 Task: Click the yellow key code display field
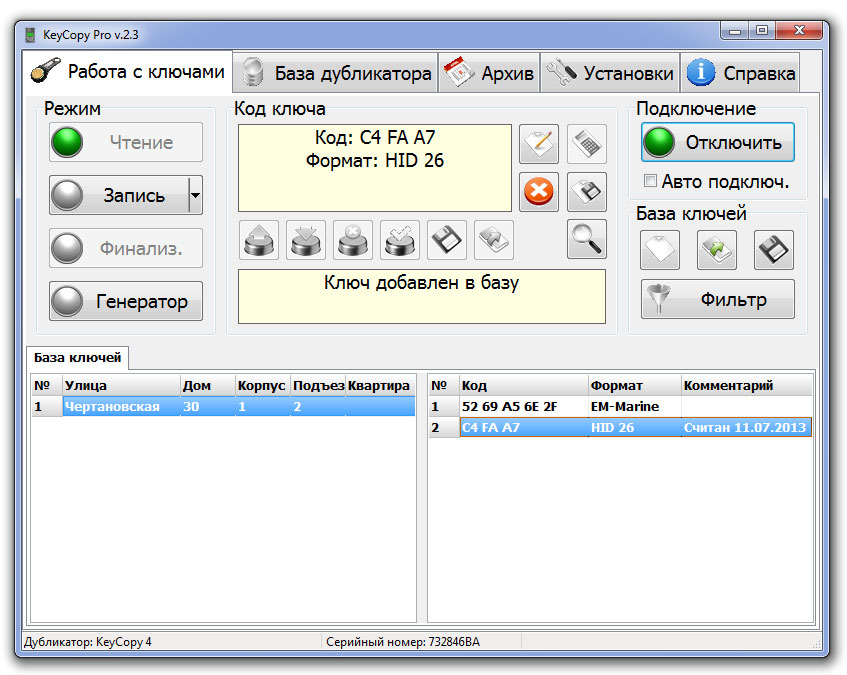375,168
